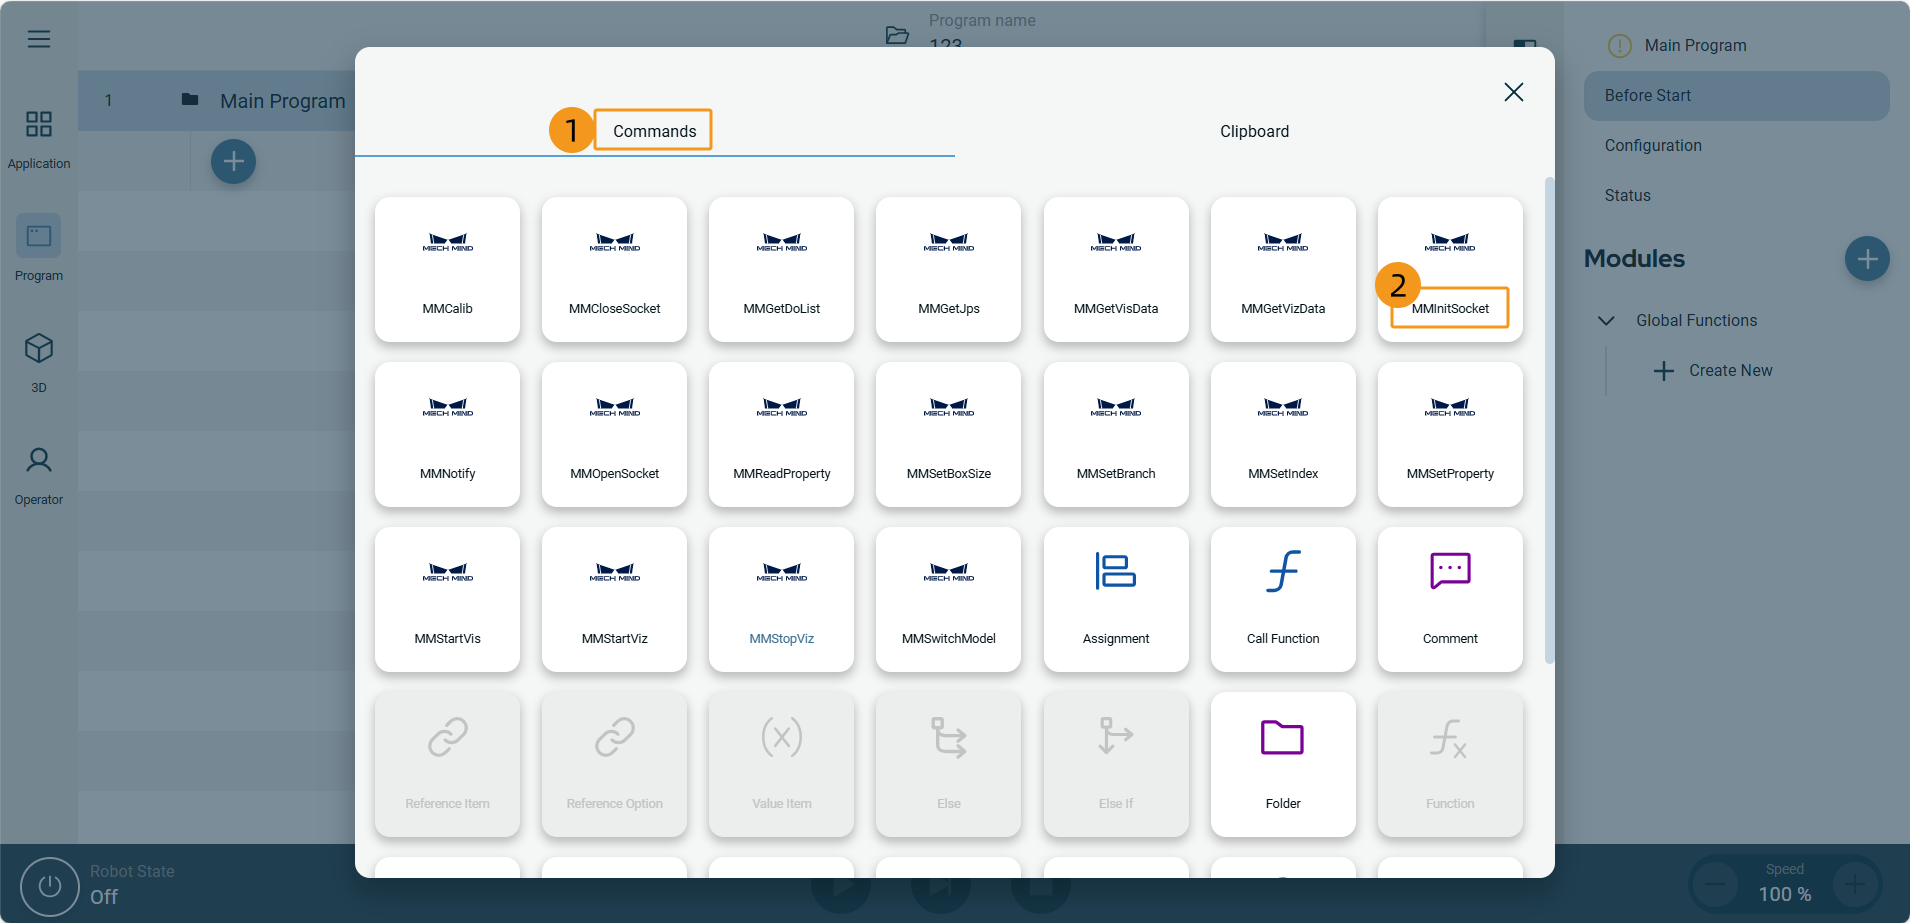
Task: Choose the MMSwitchModel command
Action: click(948, 599)
